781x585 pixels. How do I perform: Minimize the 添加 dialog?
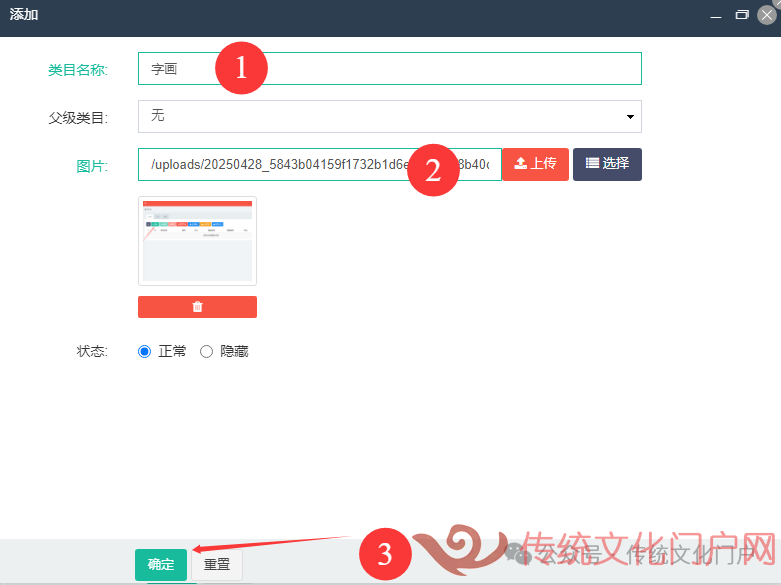click(x=716, y=15)
